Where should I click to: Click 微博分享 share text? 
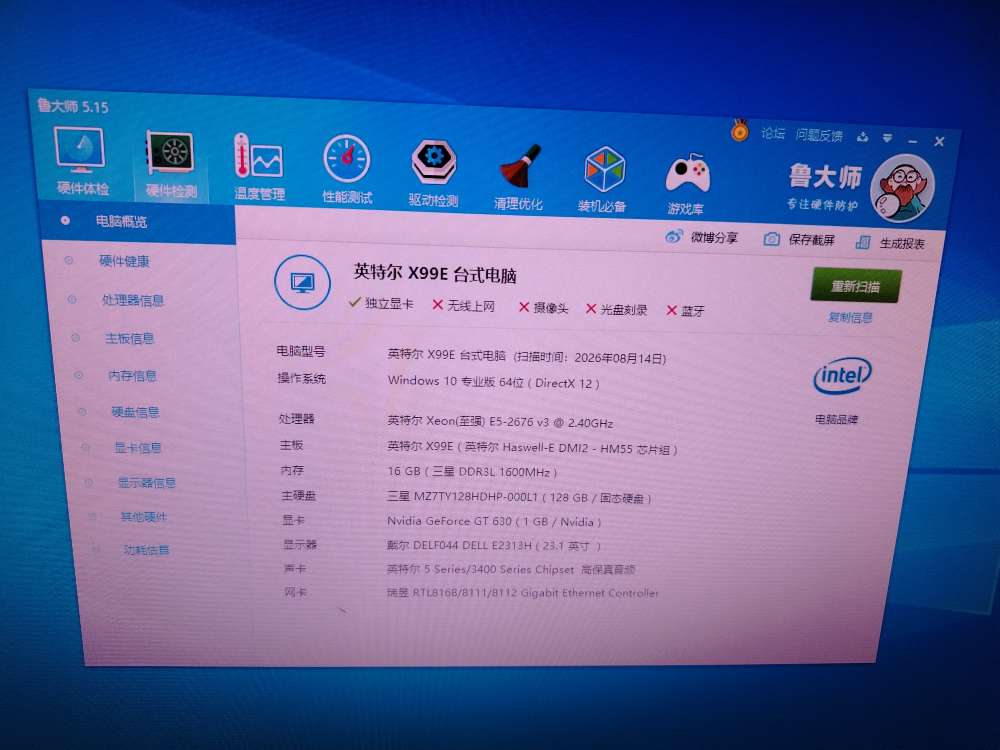point(714,237)
